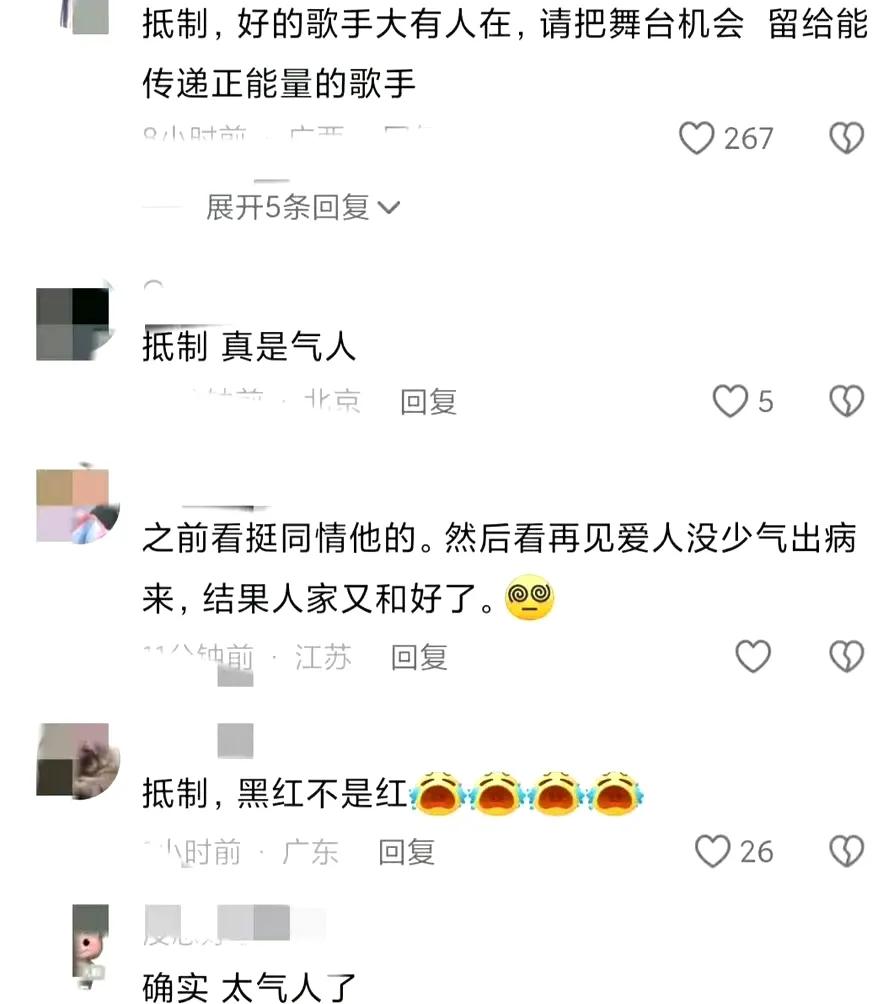The height and width of the screenshot is (1004, 890).
Task: Like the comment from 江苏
Action: pyautogui.click(x=753, y=656)
